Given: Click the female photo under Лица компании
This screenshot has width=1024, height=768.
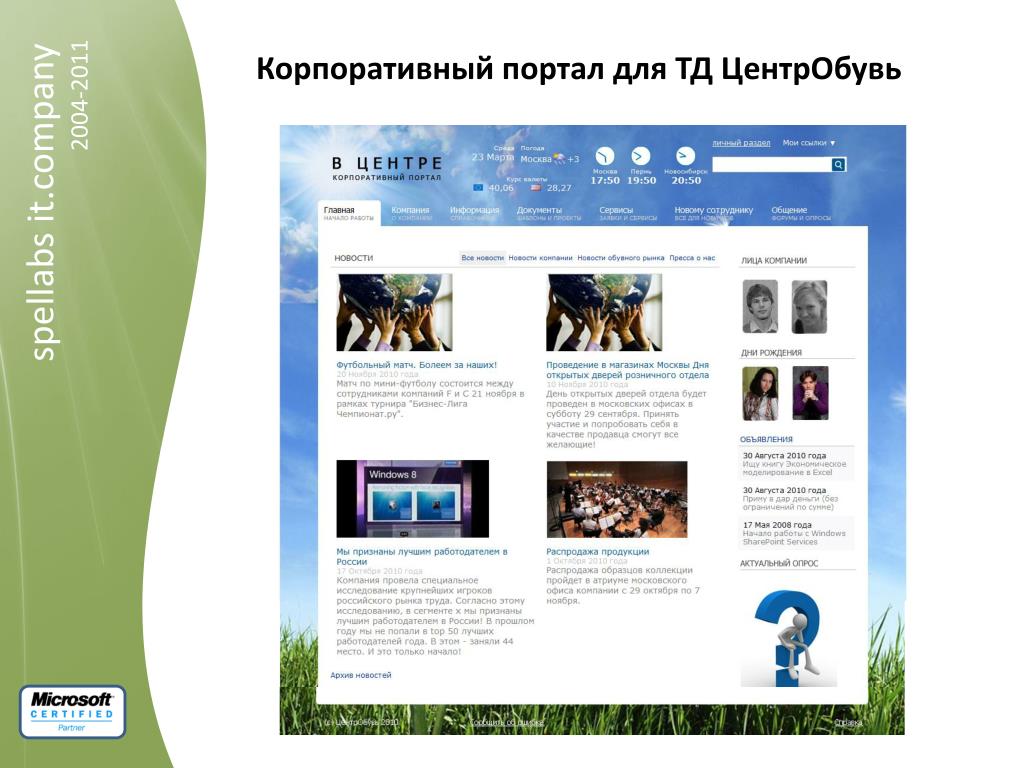Looking at the screenshot, I should pos(810,307).
